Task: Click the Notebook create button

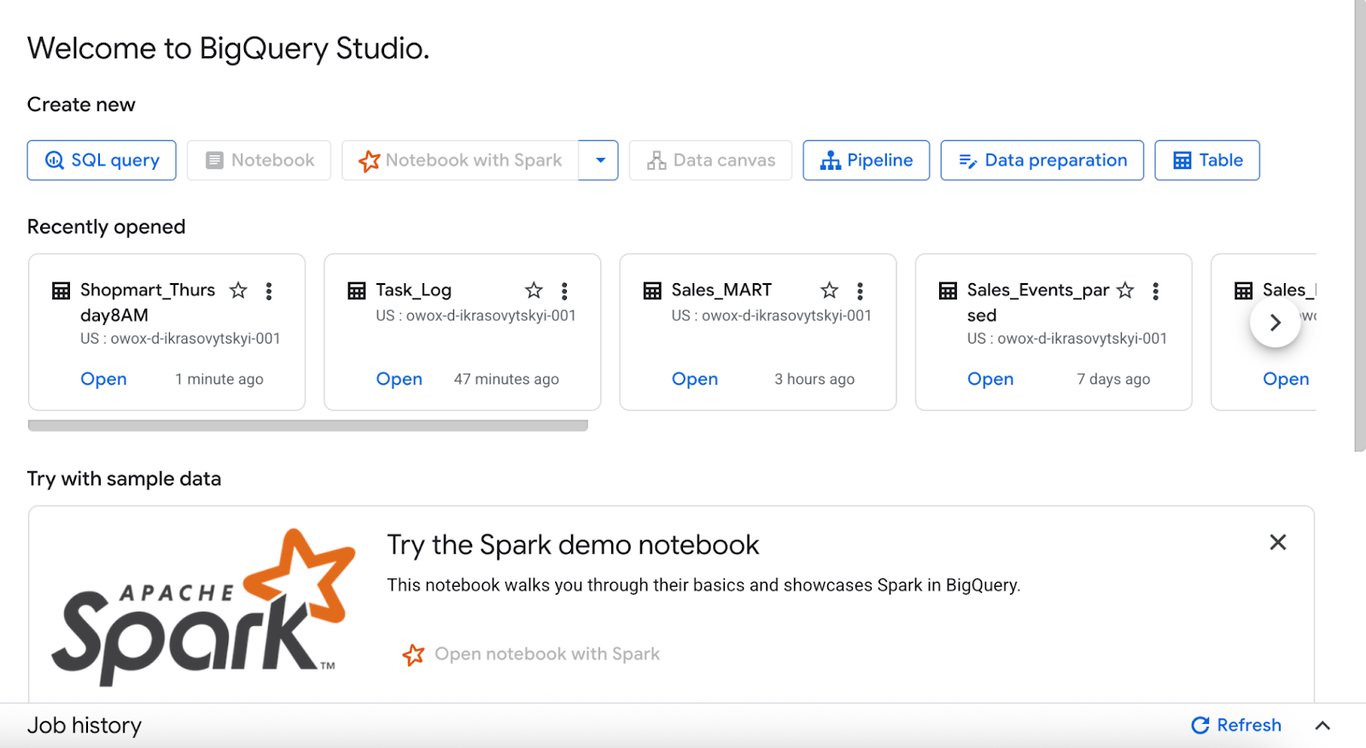Action: (259, 160)
